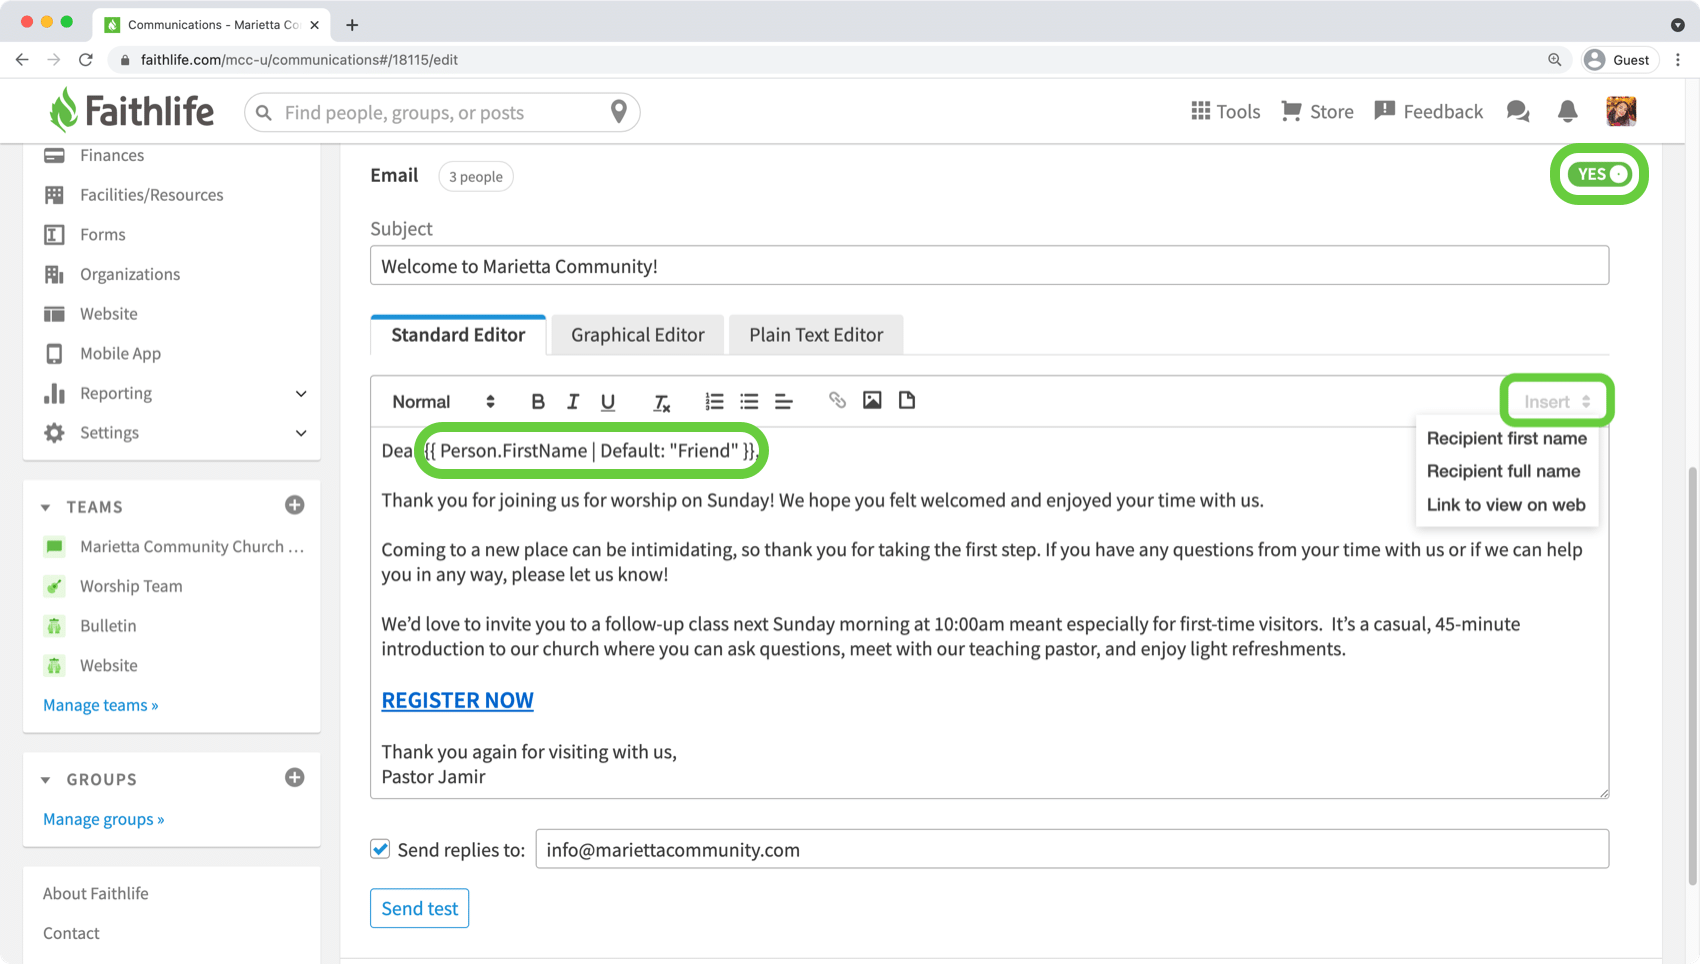Viewport: 1700px width, 964px height.
Task: Open a new browser tab
Action: (x=352, y=25)
